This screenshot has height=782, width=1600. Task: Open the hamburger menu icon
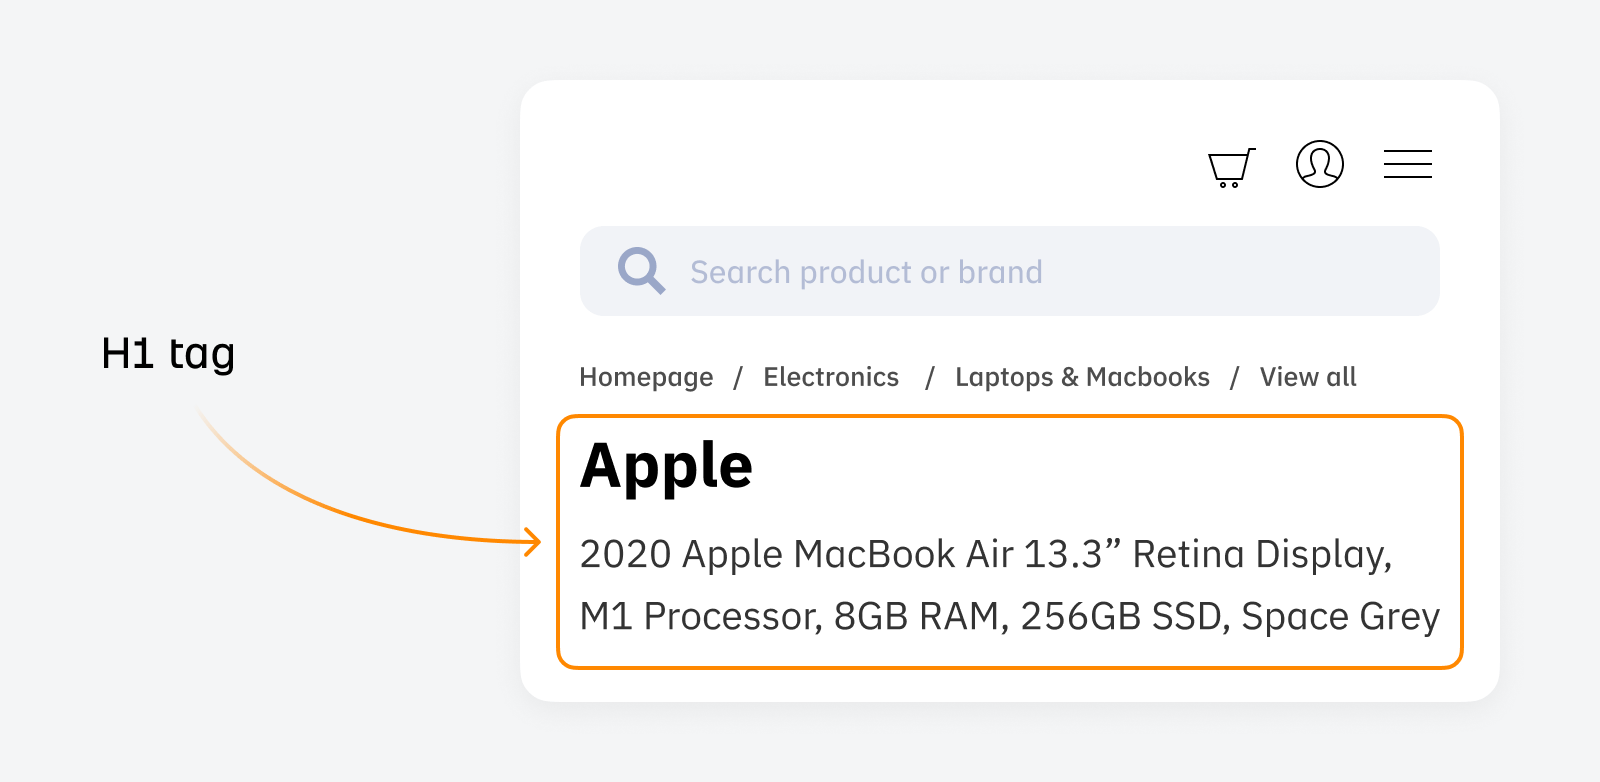(x=1407, y=164)
